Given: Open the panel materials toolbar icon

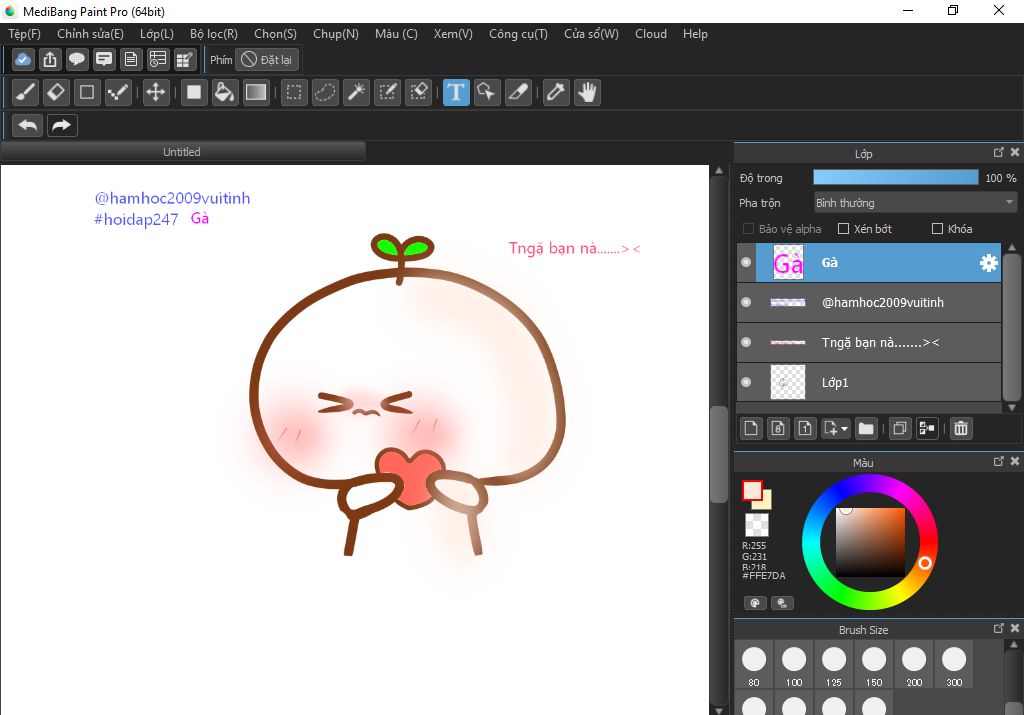Looking at the screenshot, I should coord(158,59).
